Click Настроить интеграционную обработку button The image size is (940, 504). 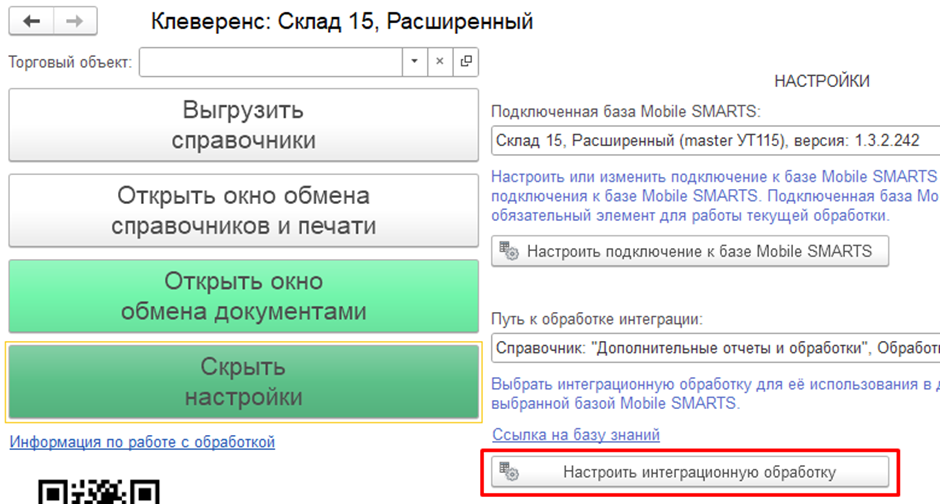(690, 472)
